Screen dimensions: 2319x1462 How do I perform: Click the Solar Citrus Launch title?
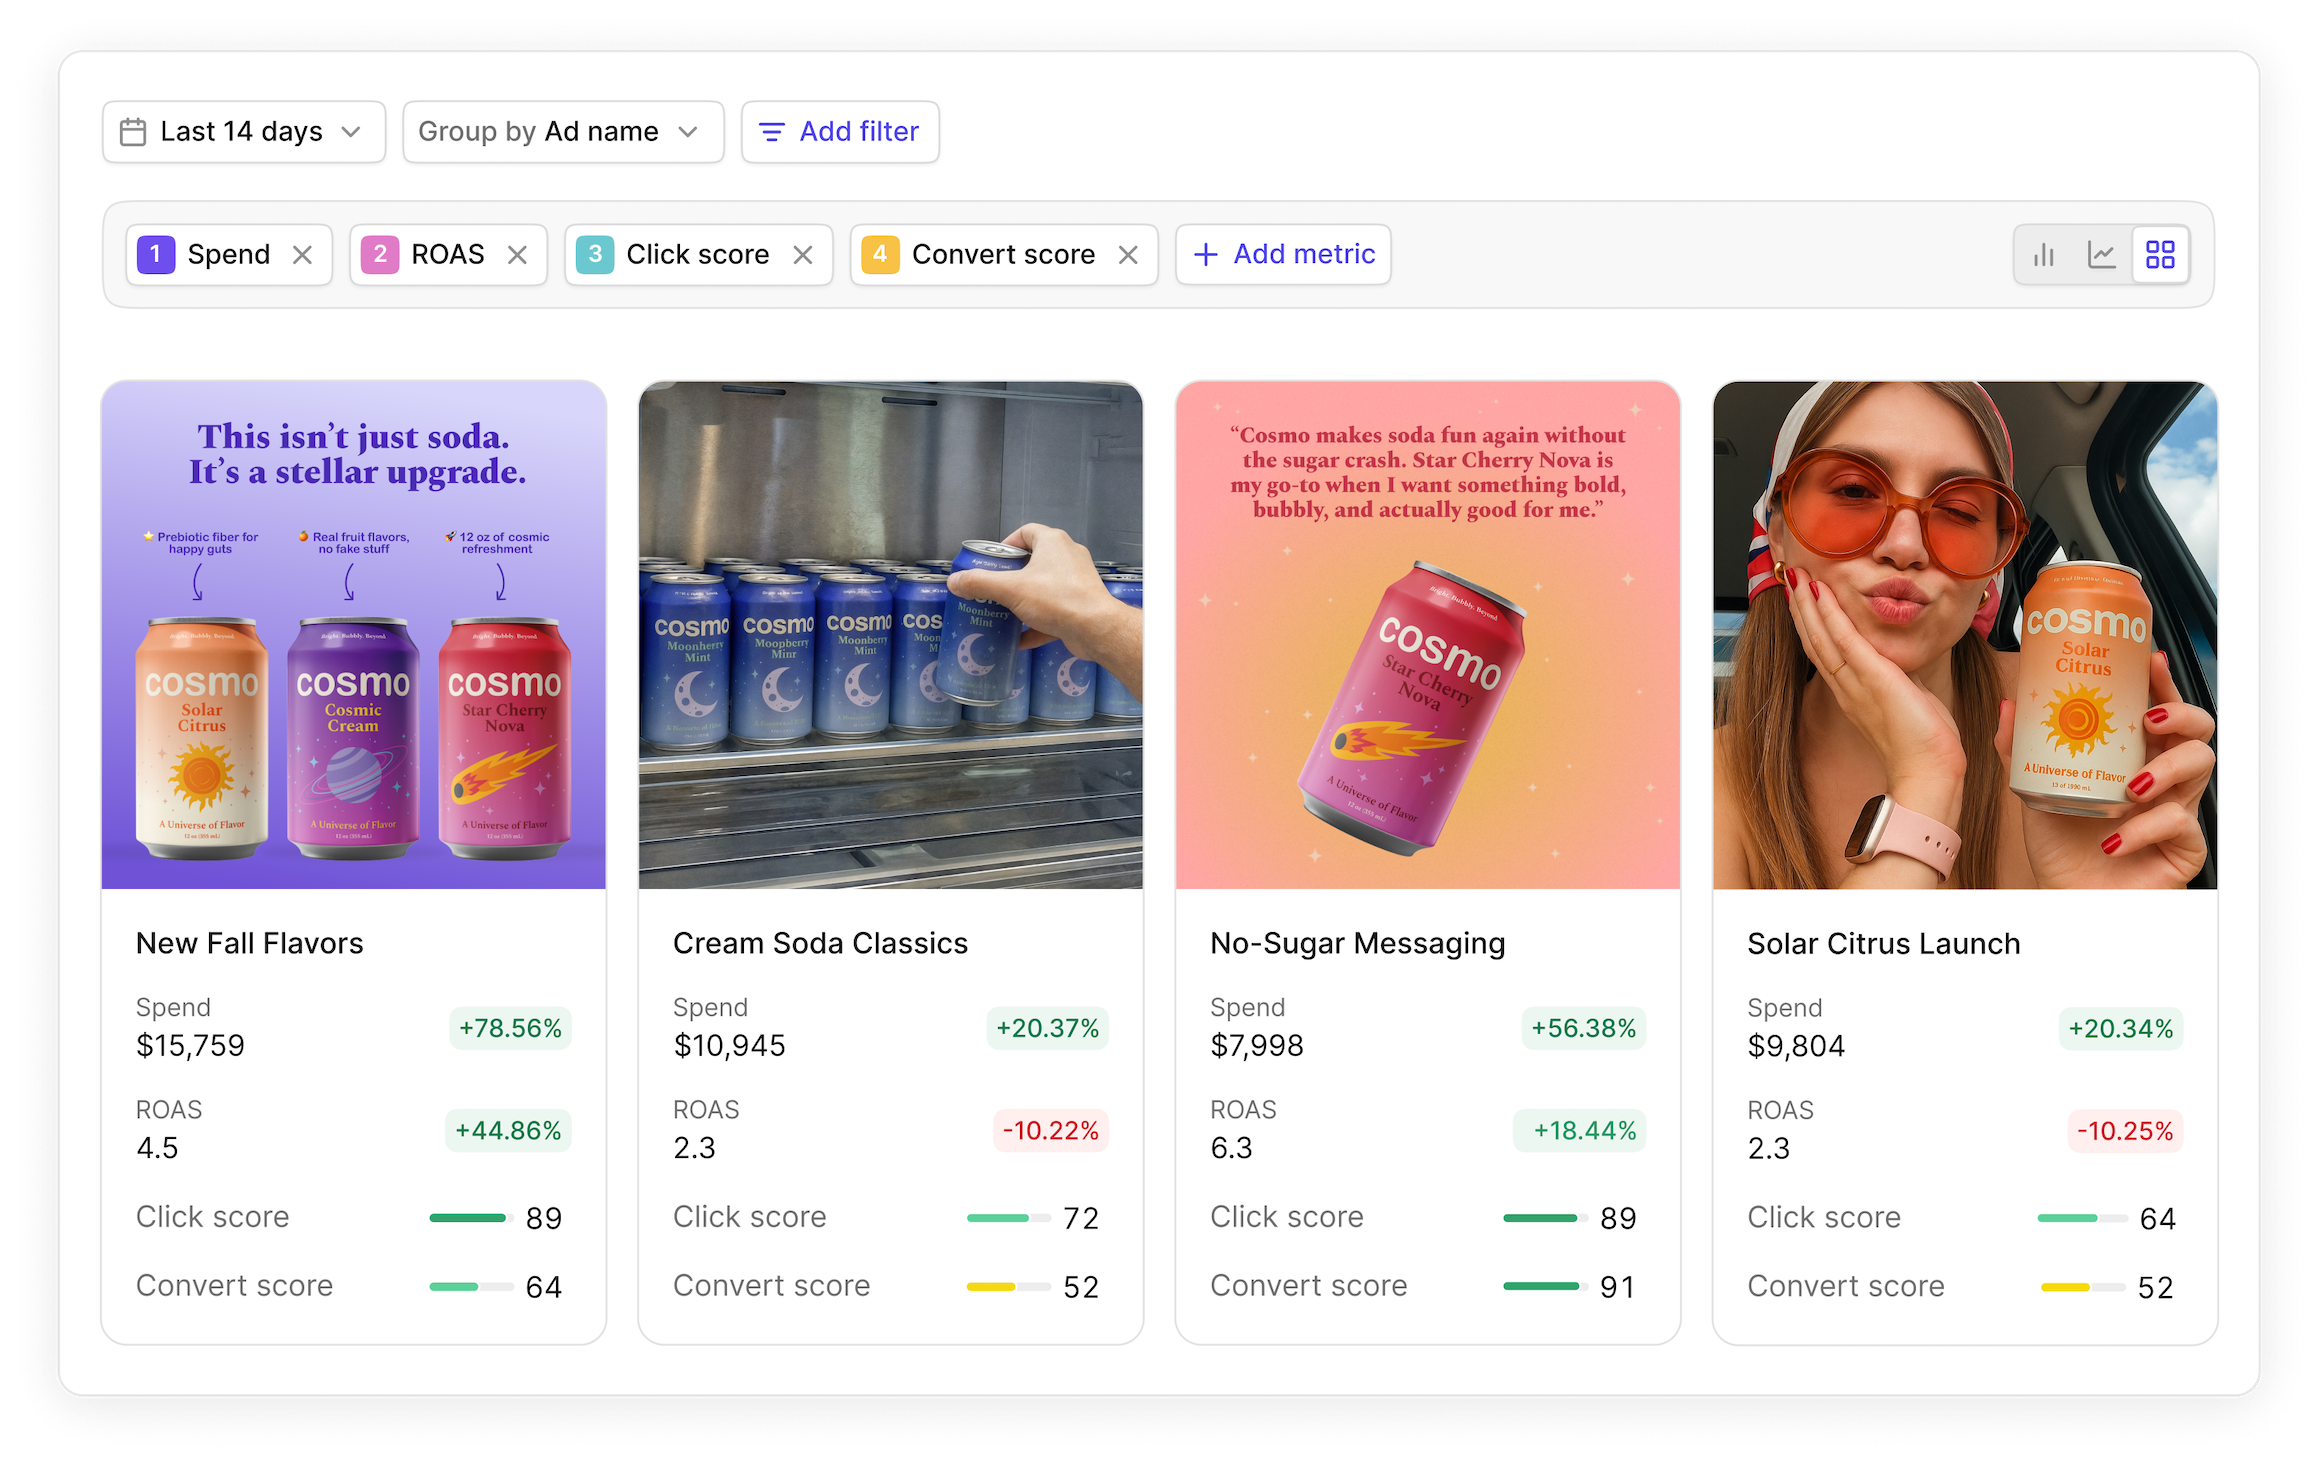pos(1883,943)
